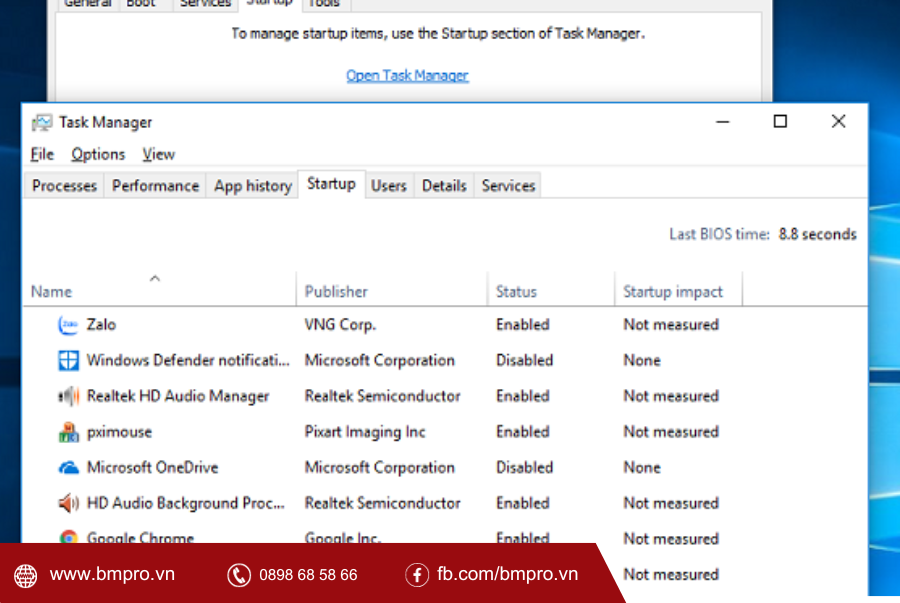Switch to the Details tab
Viewport: 900px width, 603px height.
click(444, 185)
